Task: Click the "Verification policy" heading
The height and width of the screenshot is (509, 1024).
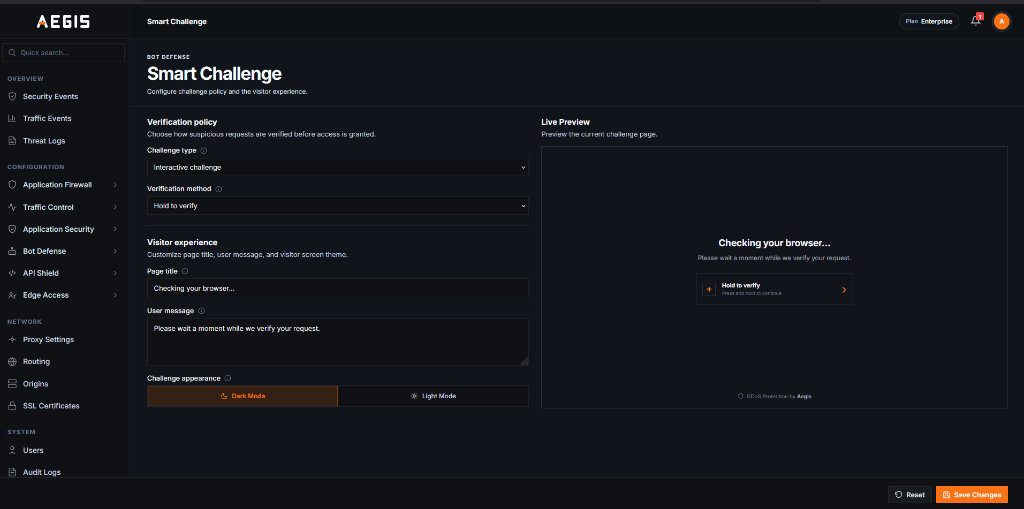Action: click(182, 122)
